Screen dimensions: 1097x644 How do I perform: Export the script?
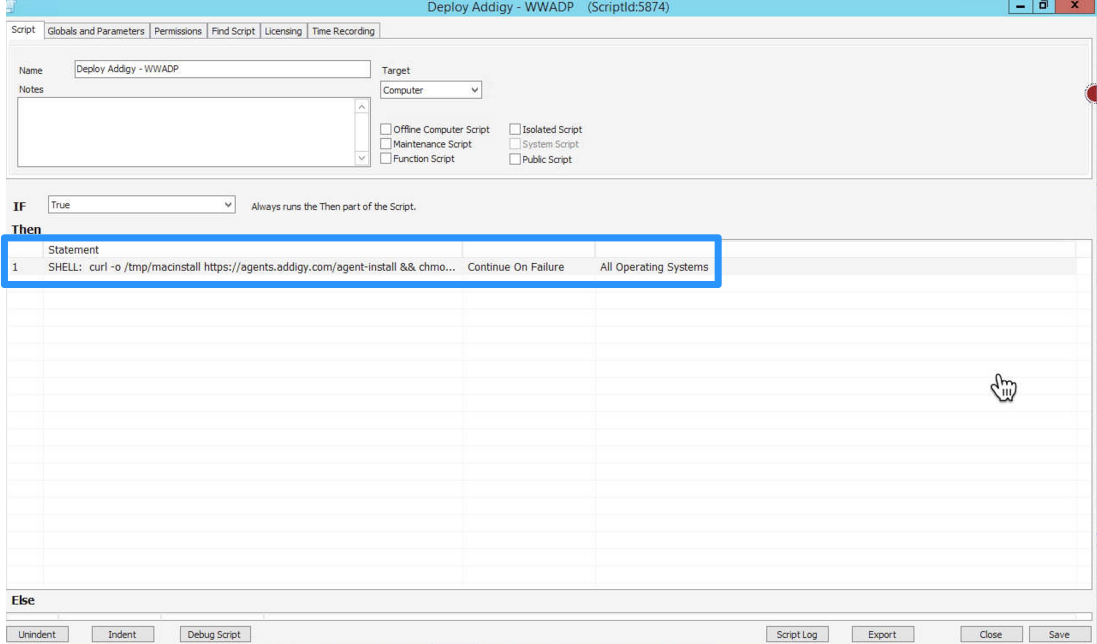coord(881,633)
